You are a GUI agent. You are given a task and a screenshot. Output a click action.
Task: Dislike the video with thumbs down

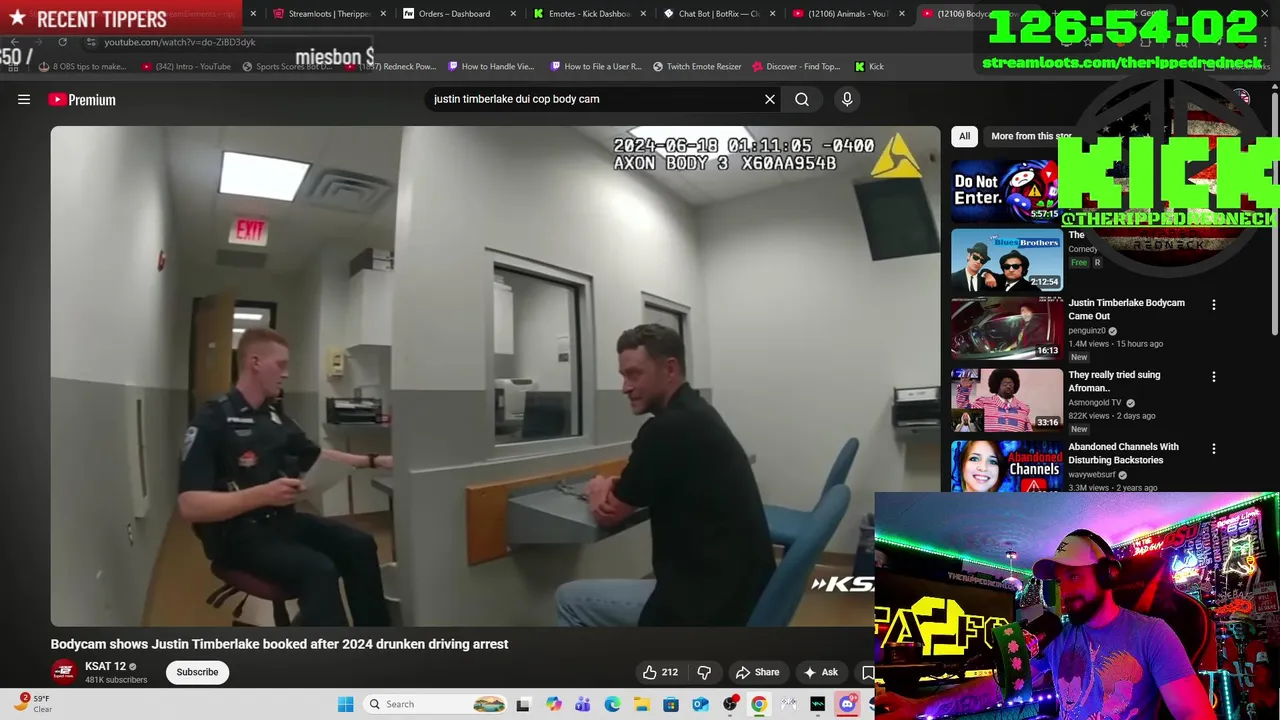click(x=704, y=672)
